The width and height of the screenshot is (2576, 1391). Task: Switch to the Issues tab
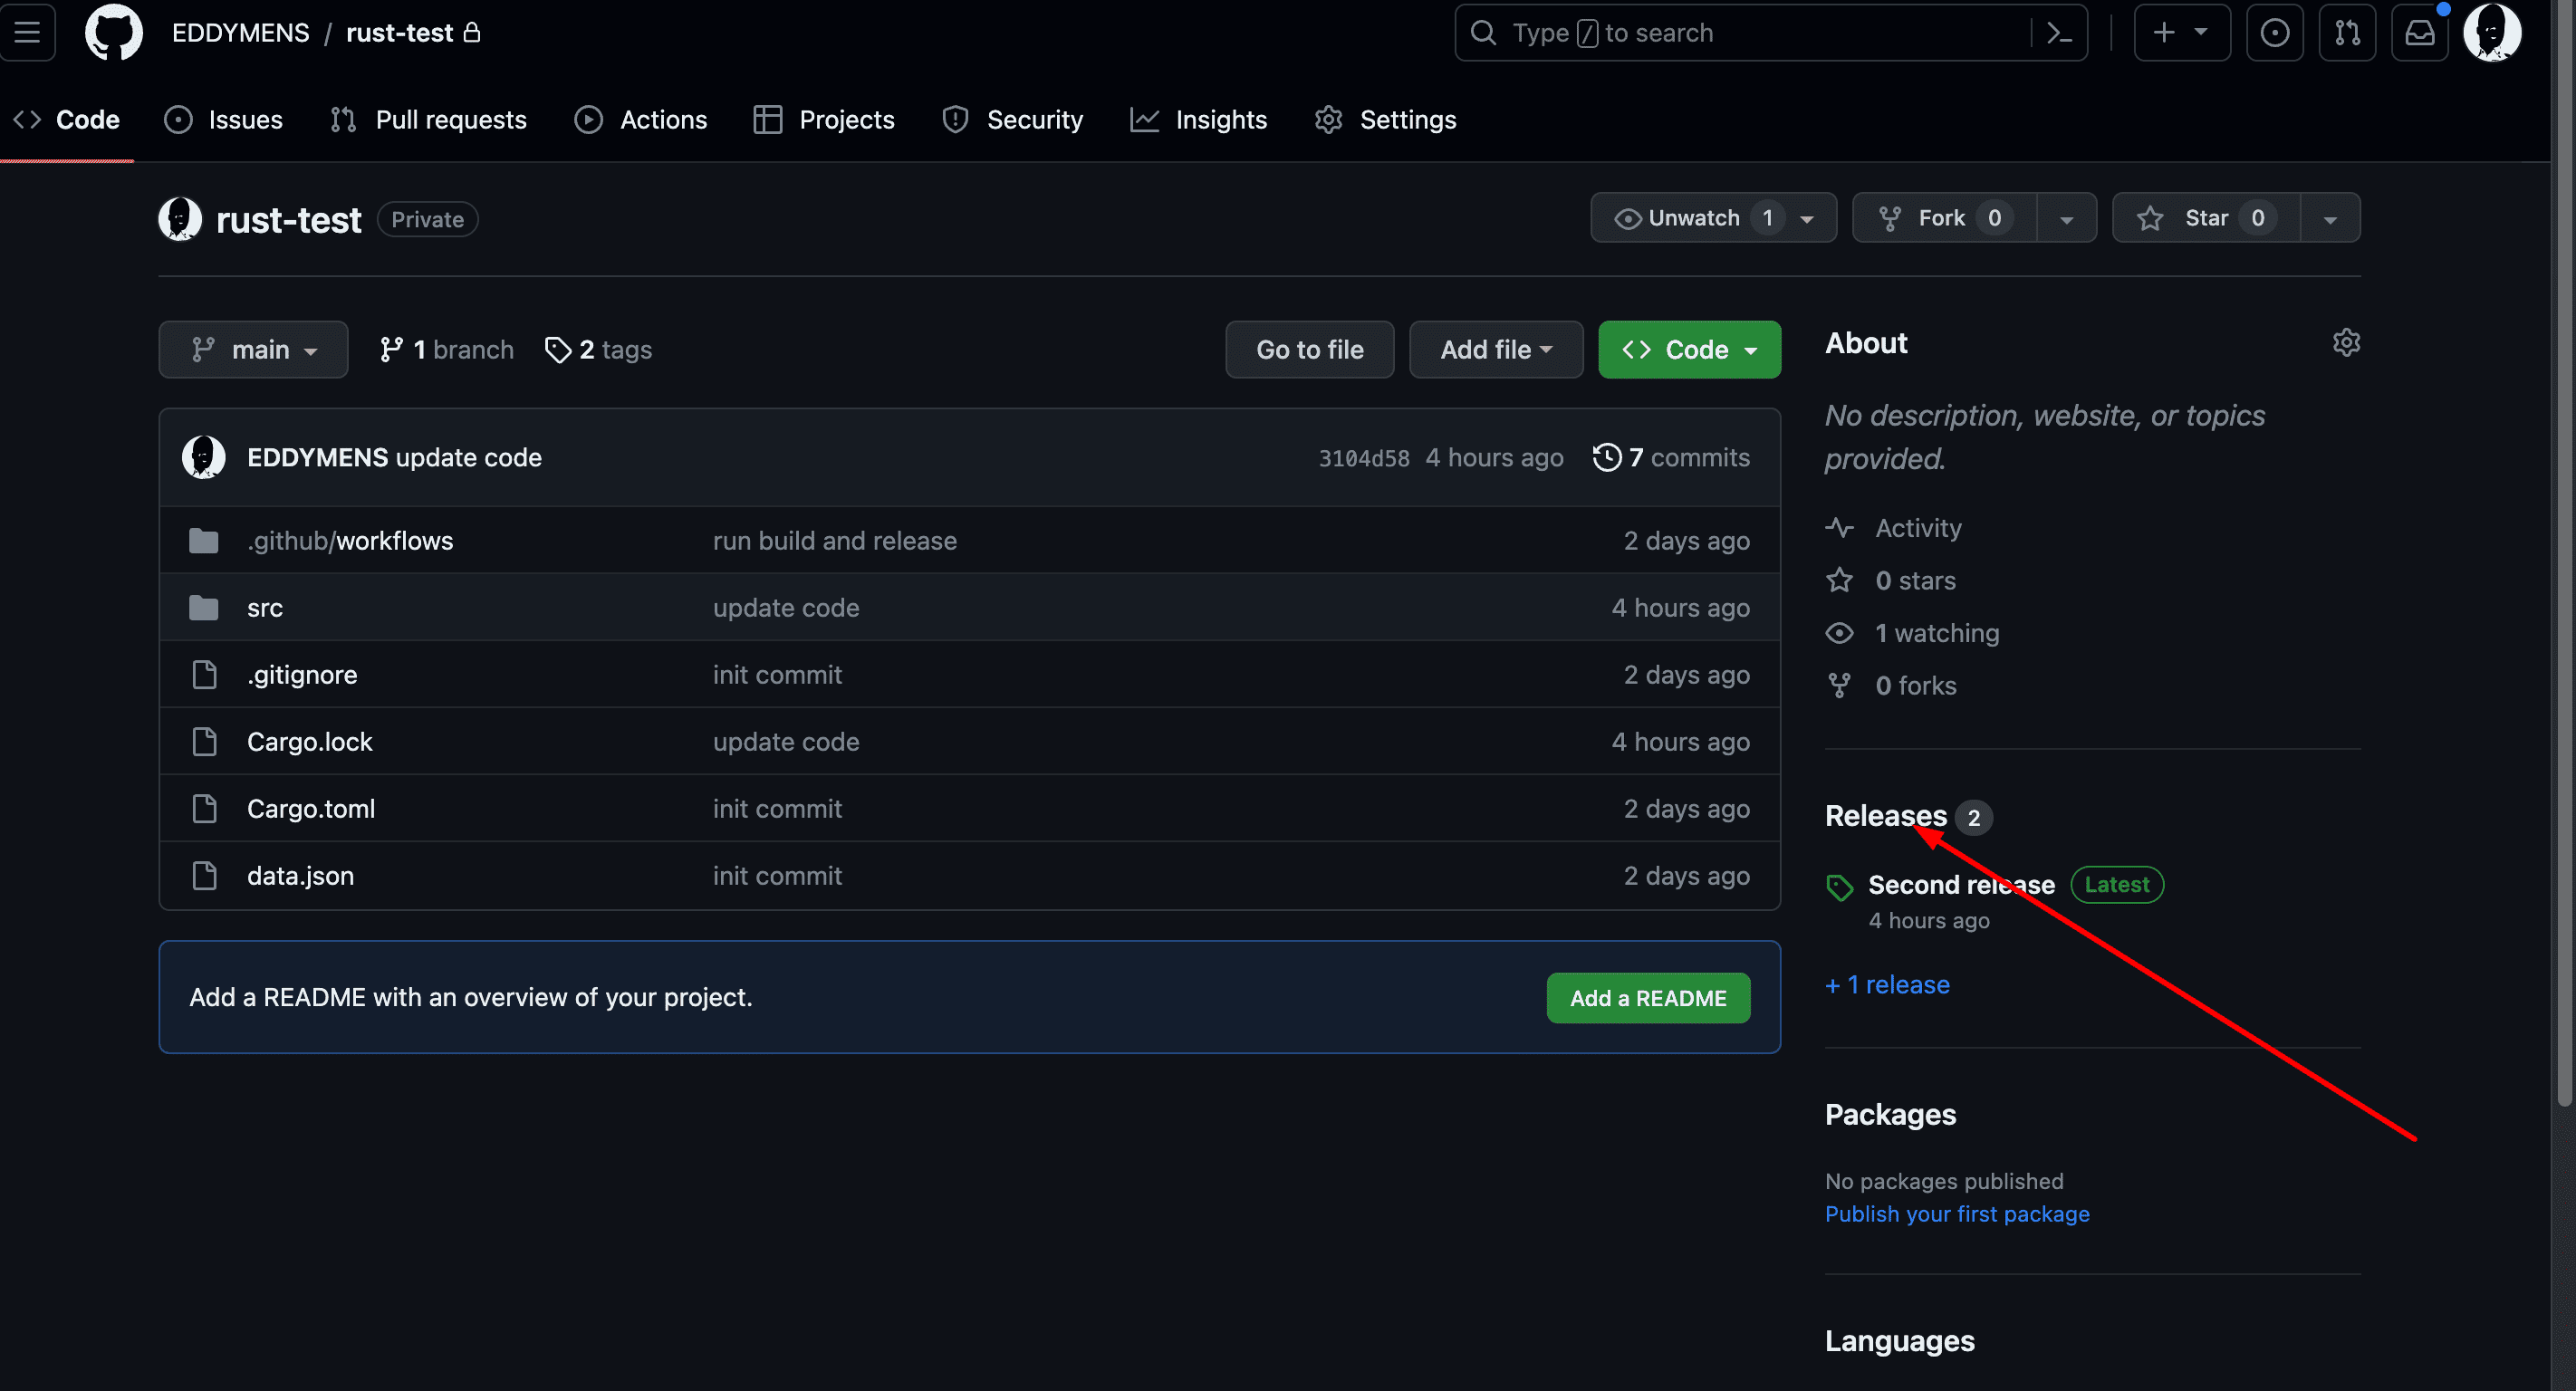224,120
